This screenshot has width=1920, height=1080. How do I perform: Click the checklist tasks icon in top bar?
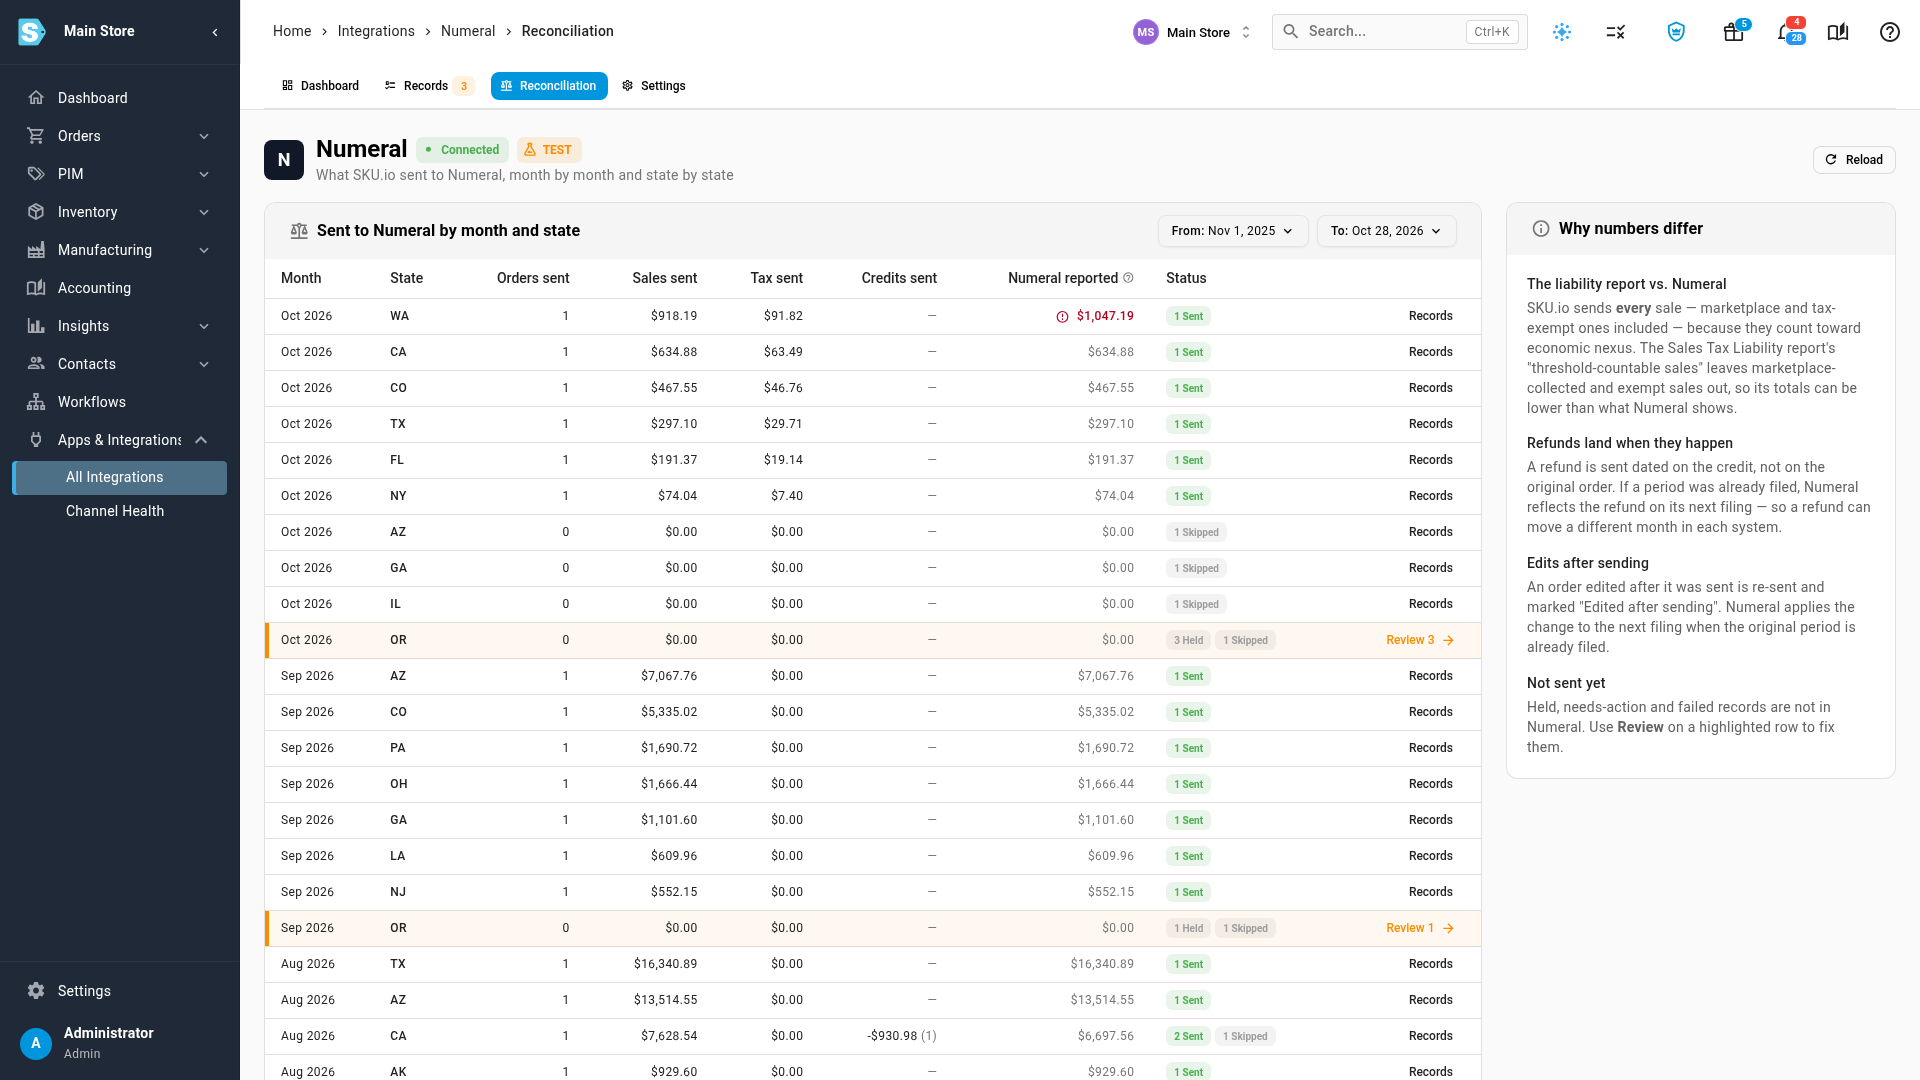point(1616,32)
